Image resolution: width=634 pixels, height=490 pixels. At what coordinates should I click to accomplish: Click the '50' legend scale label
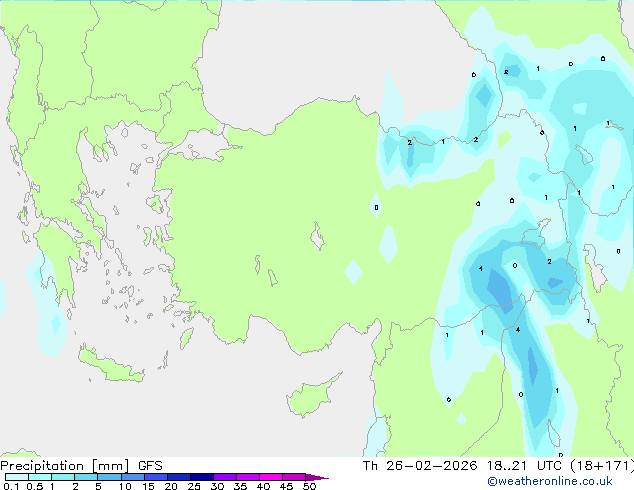tap(309, 486)
